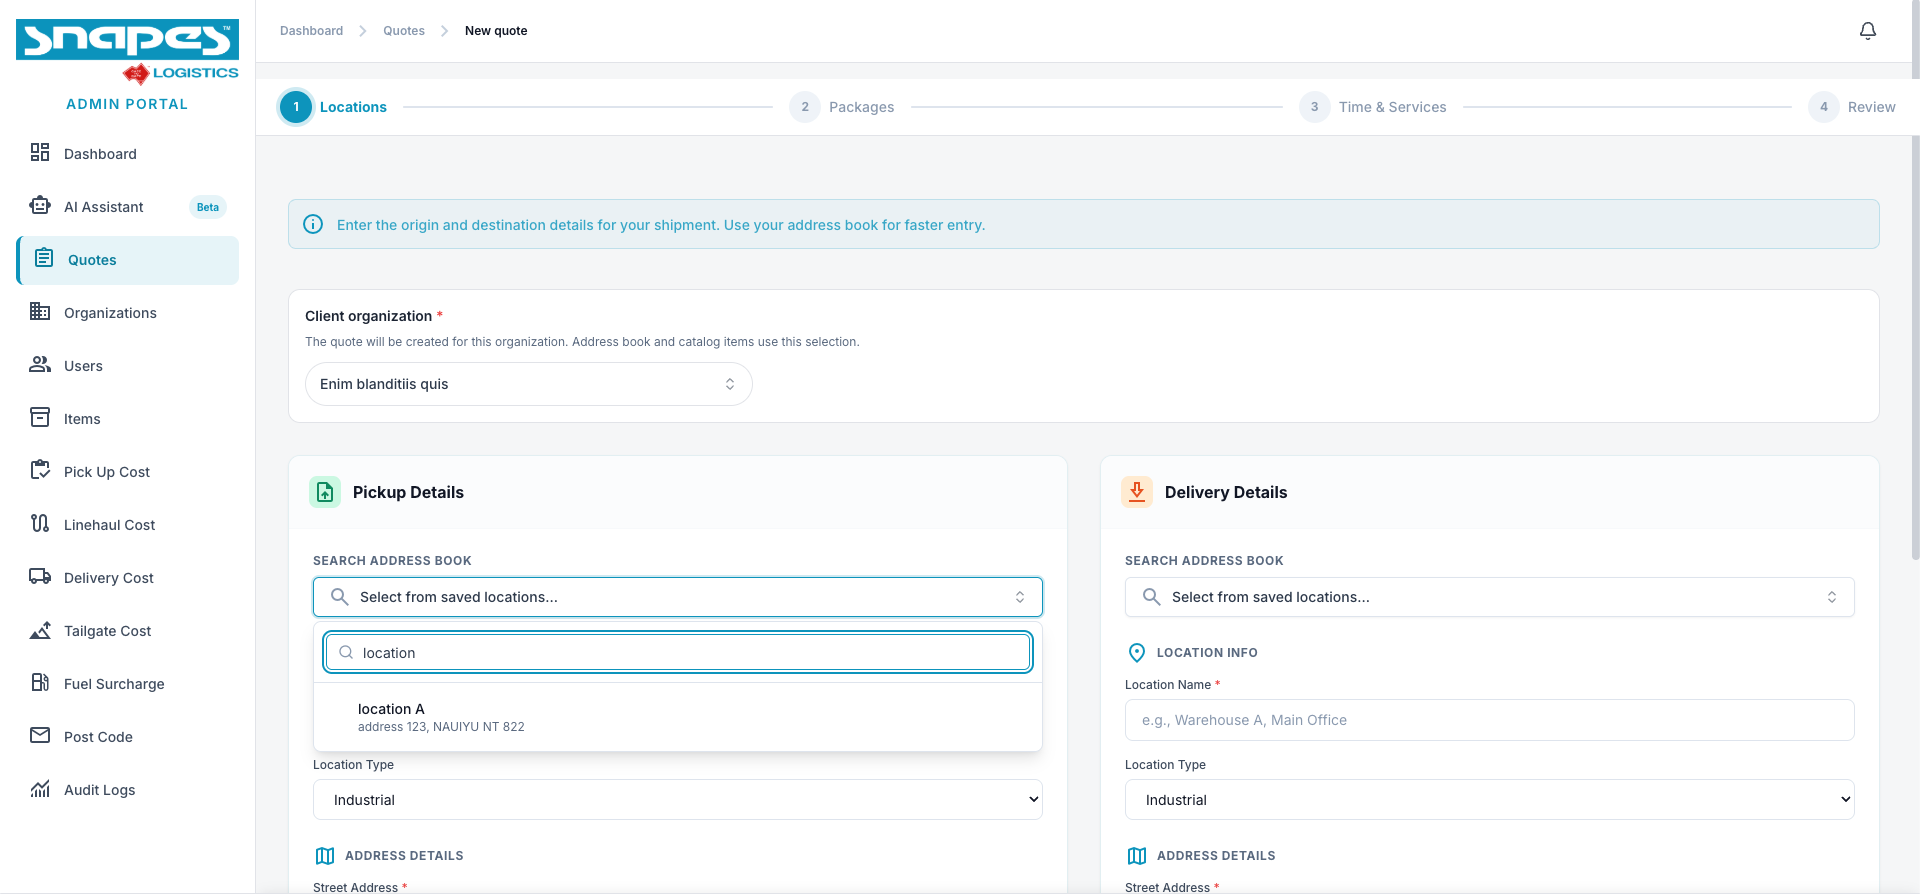Click the Dashboard grid icon in sidebar
1920x894 pixels.
[40, 153]
